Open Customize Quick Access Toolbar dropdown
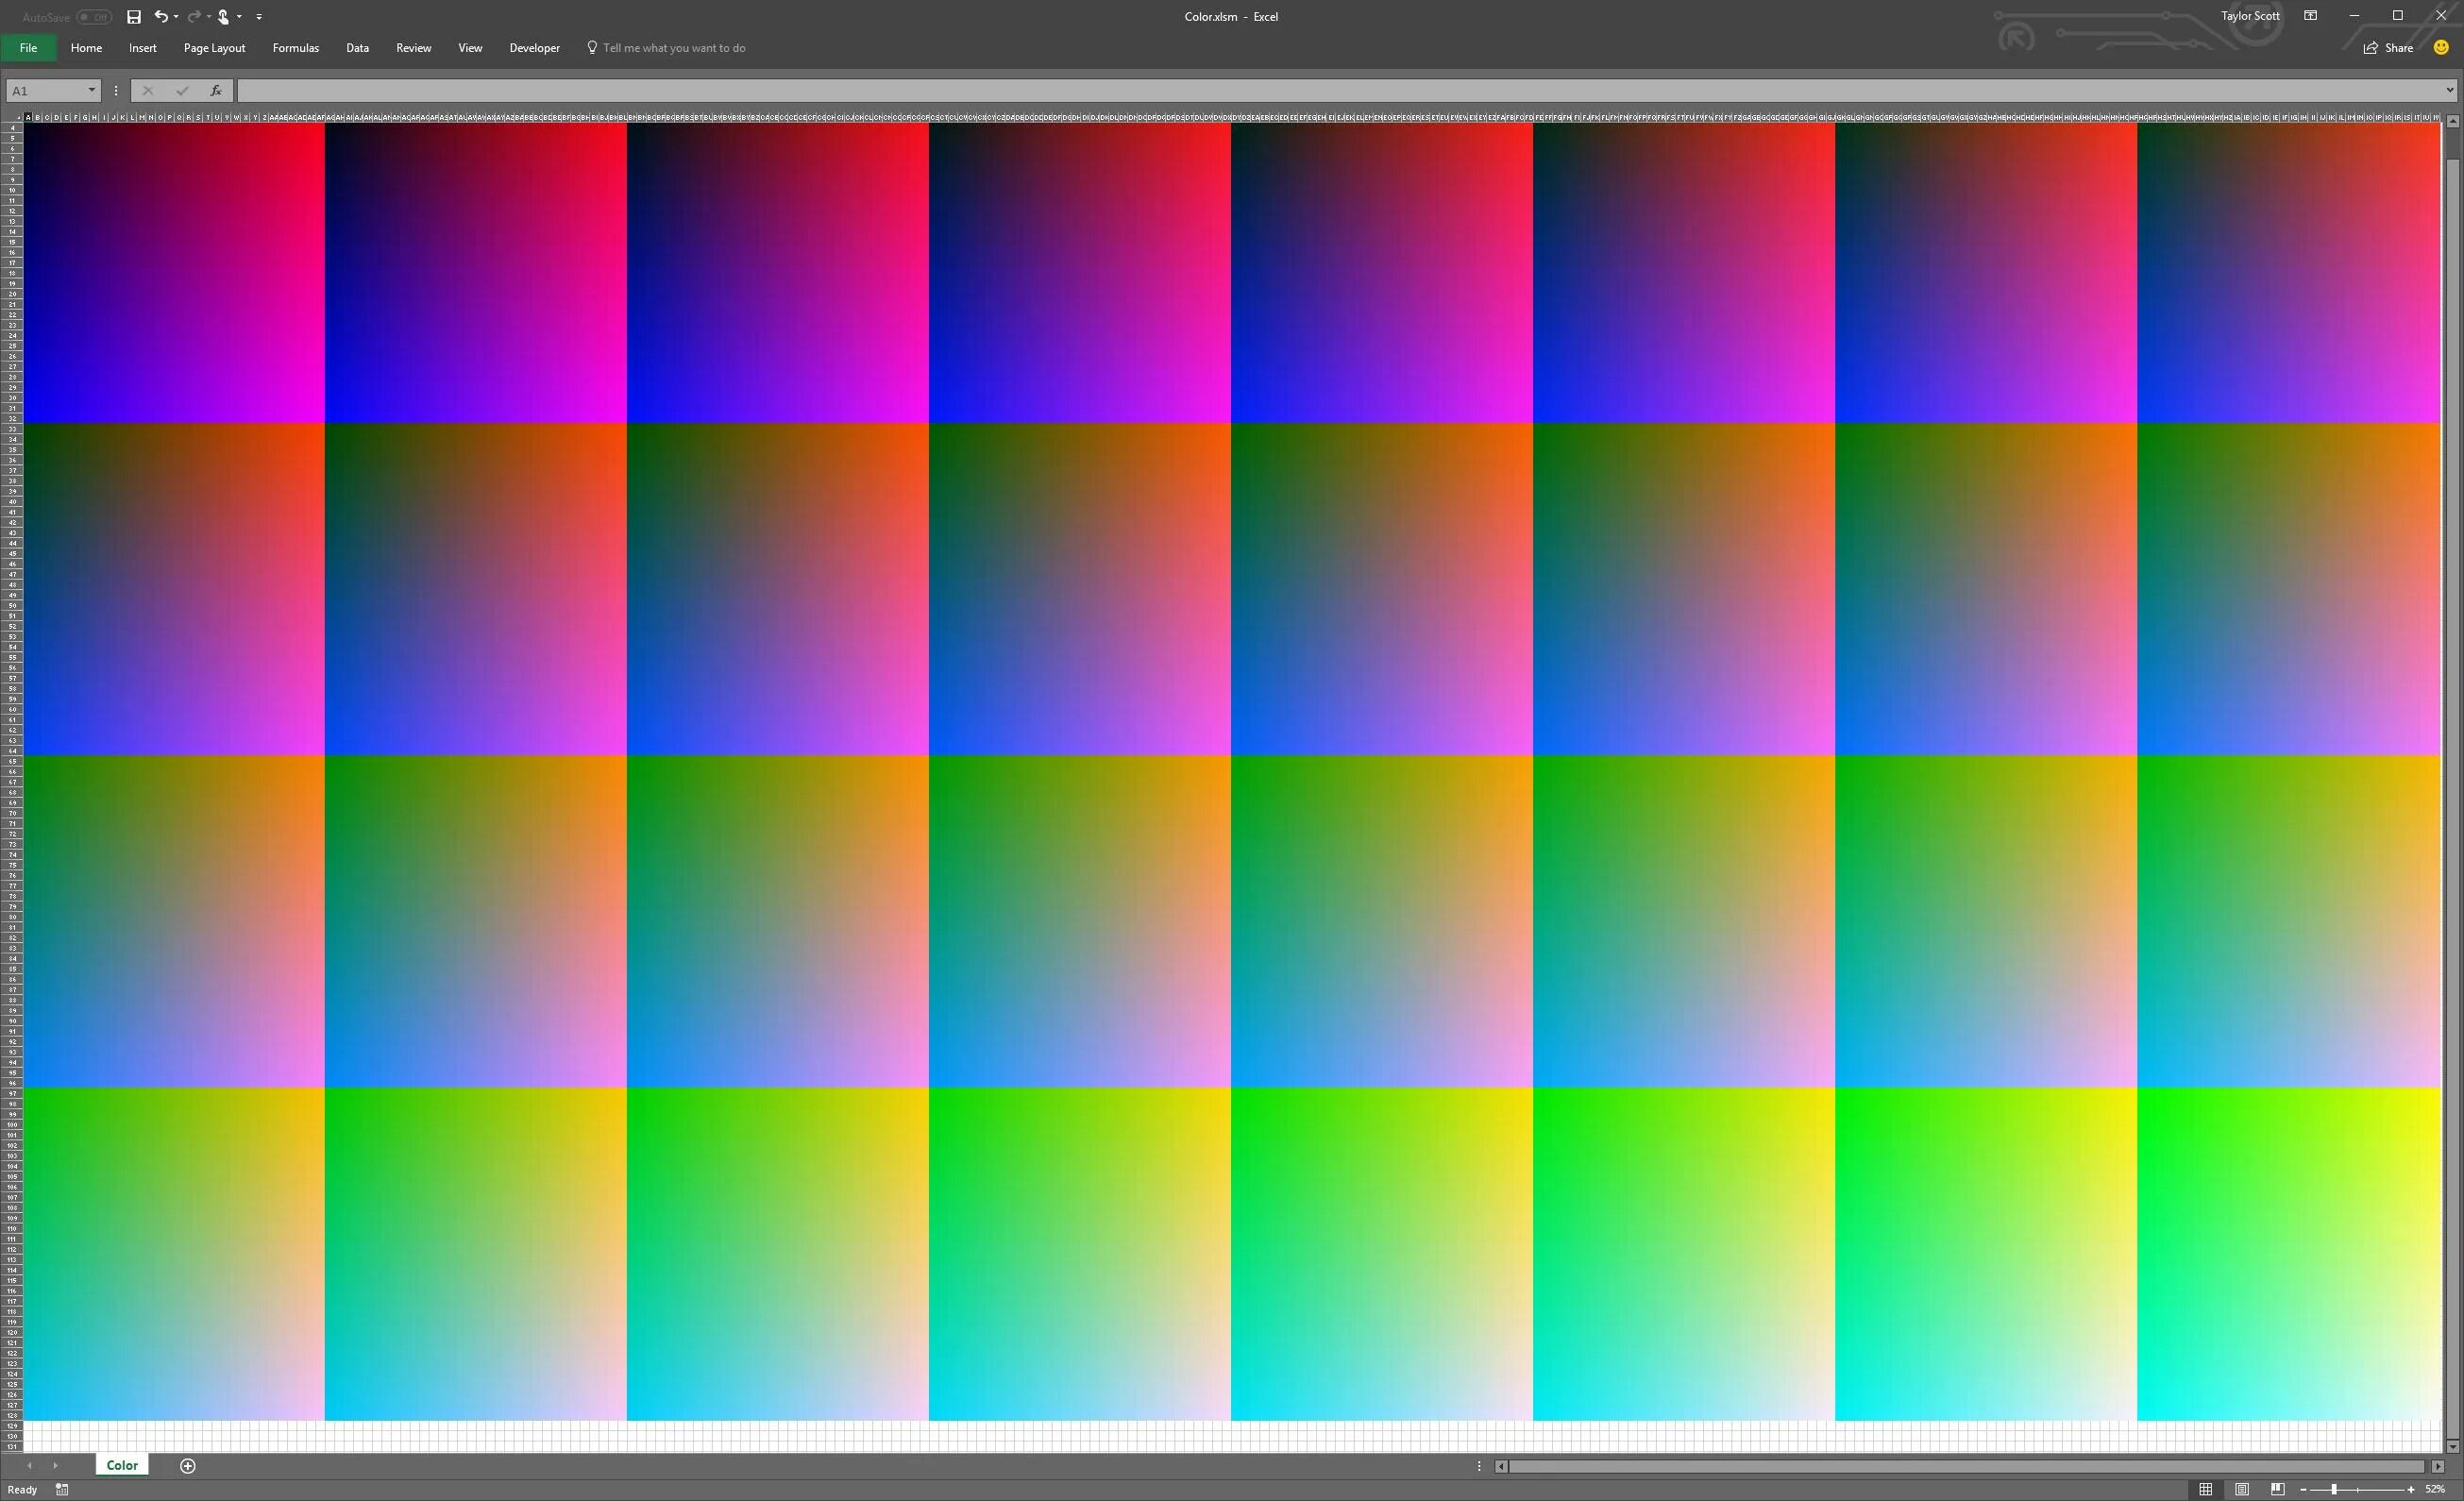Screen dimensions: 2464x1501 (259, 17)
